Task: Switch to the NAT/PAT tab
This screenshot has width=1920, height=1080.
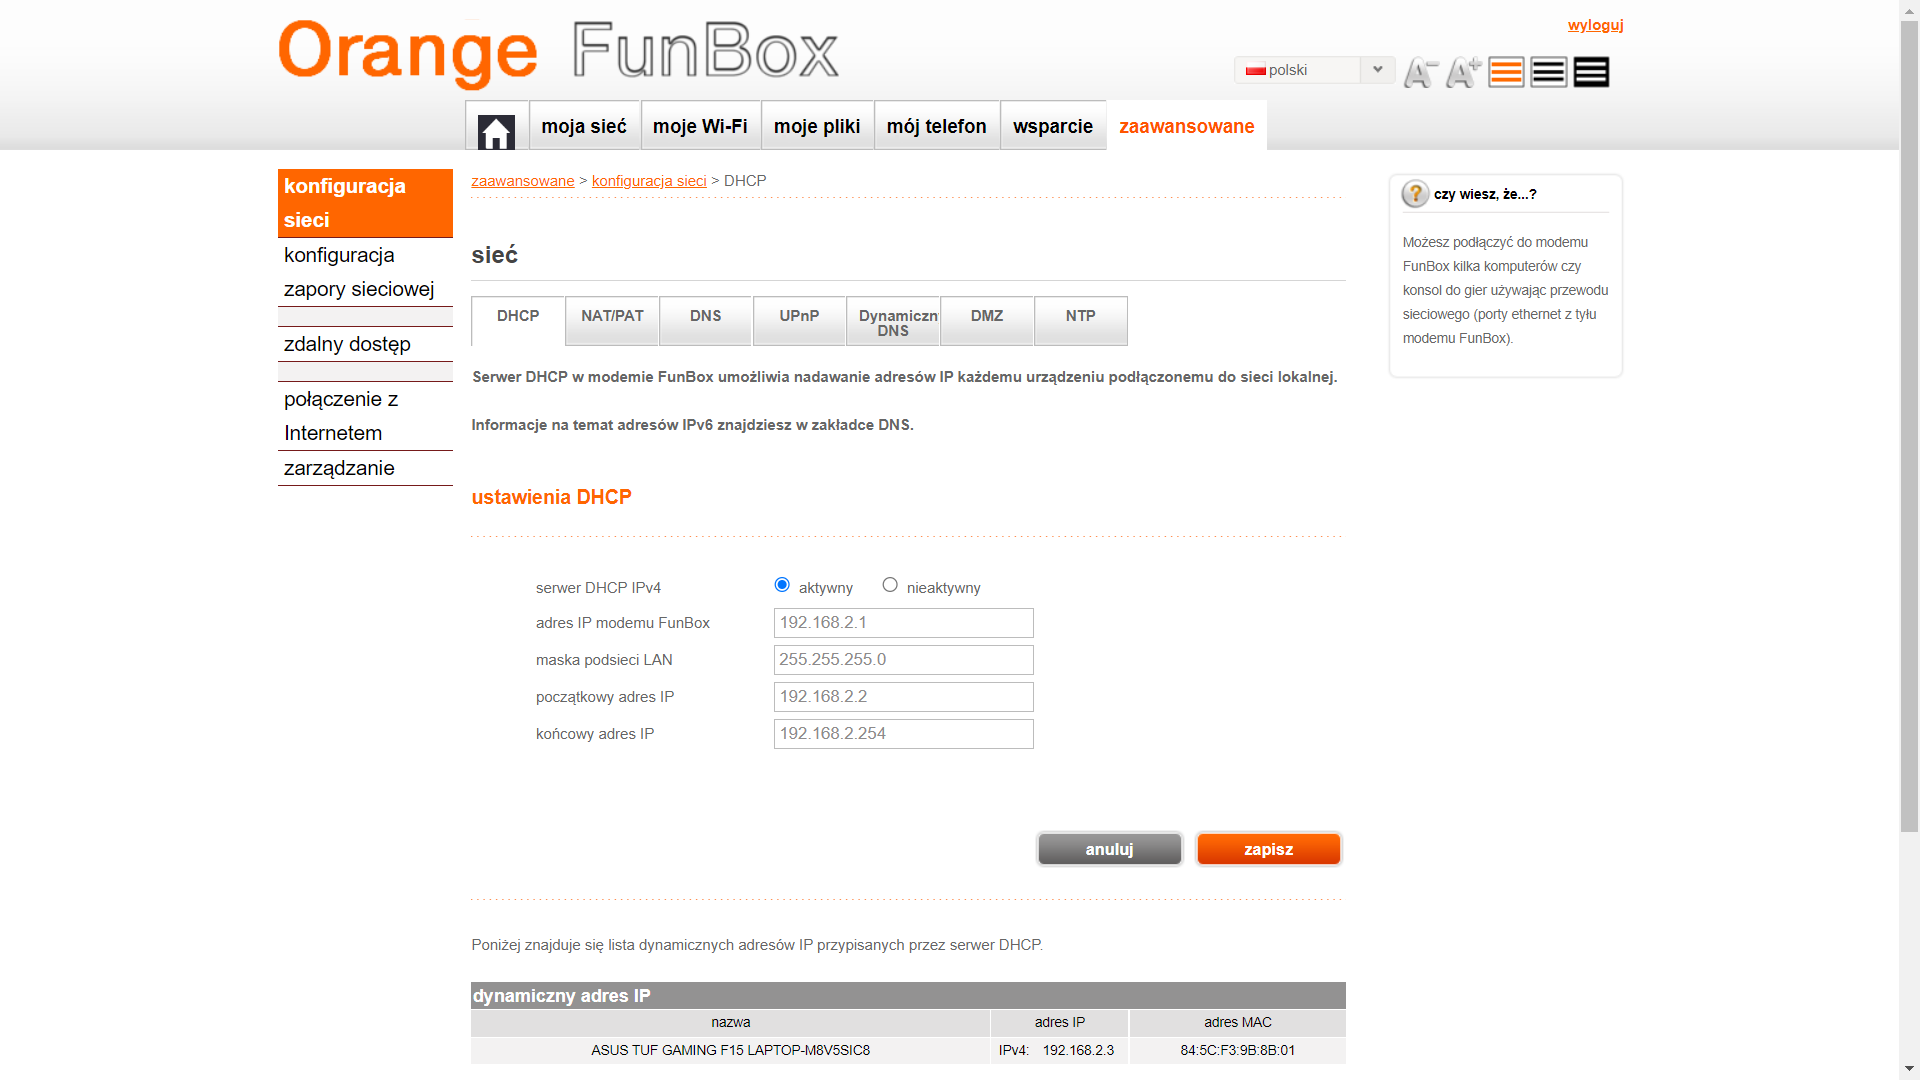Action: (x=612, y=321)
